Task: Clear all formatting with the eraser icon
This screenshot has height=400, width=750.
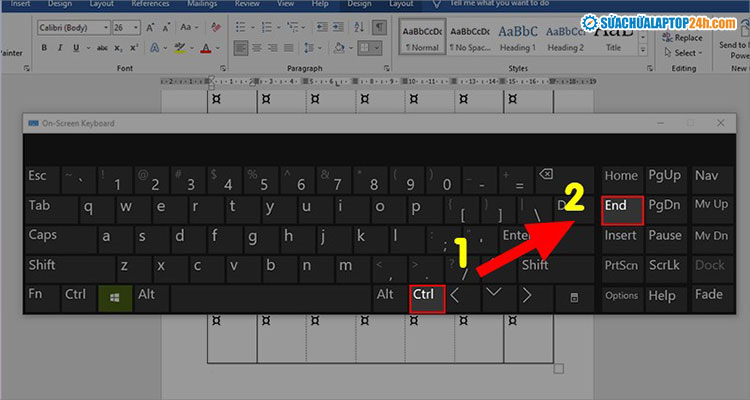Action: point(216,28)
